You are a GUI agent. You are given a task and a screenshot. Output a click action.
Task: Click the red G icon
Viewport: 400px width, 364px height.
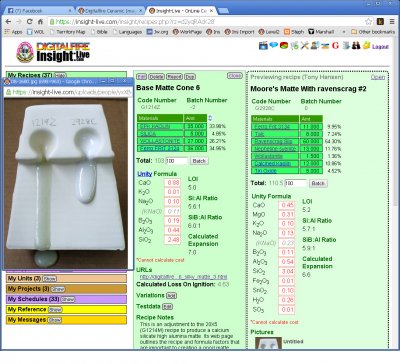coord(335,45)
